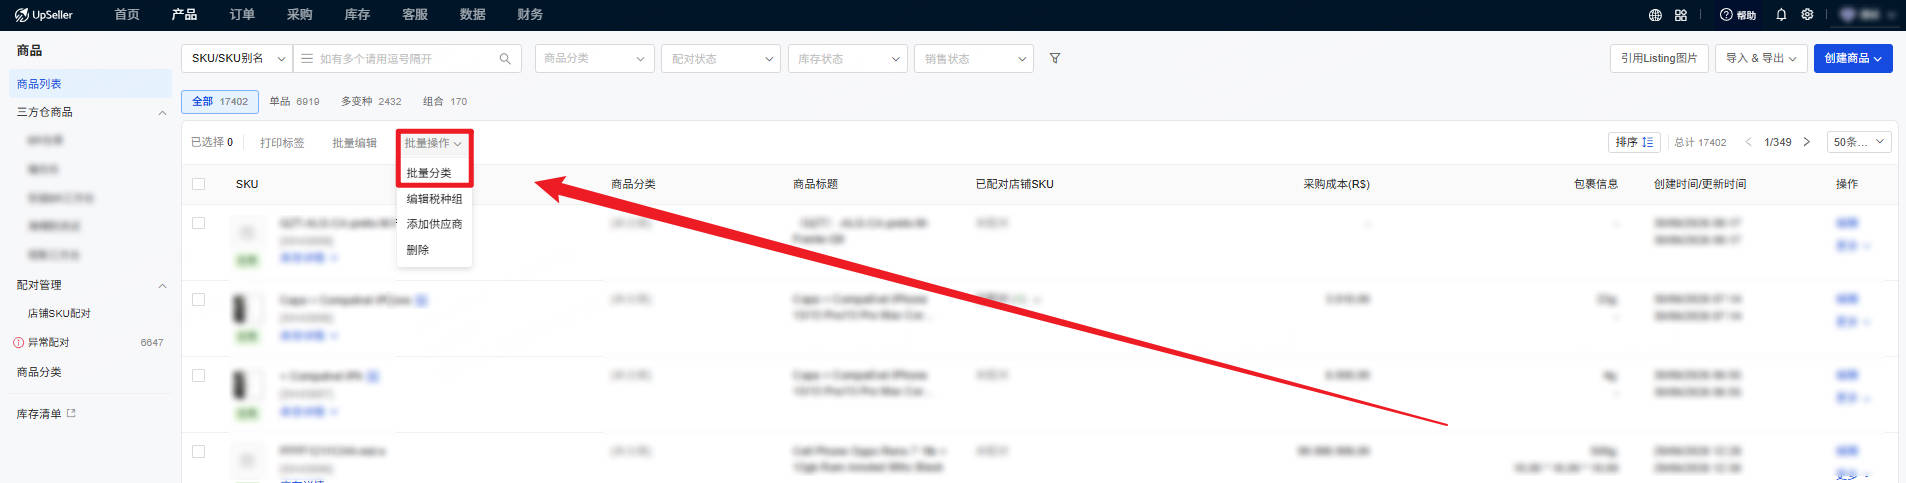
Task: Select the 单品 6919 tab
Action: (294, 101)
